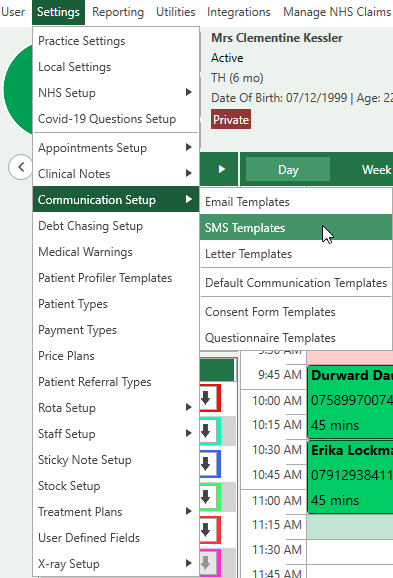Open the Manage NHS Claims menu
The height and width of the screenshot is (578, 393).
point(337,12)
